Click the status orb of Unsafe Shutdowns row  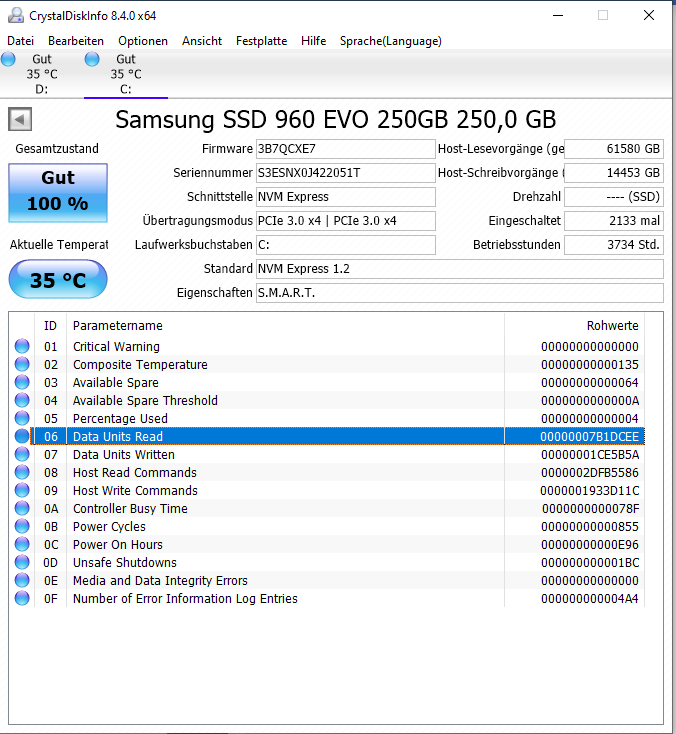click(22, 562)
